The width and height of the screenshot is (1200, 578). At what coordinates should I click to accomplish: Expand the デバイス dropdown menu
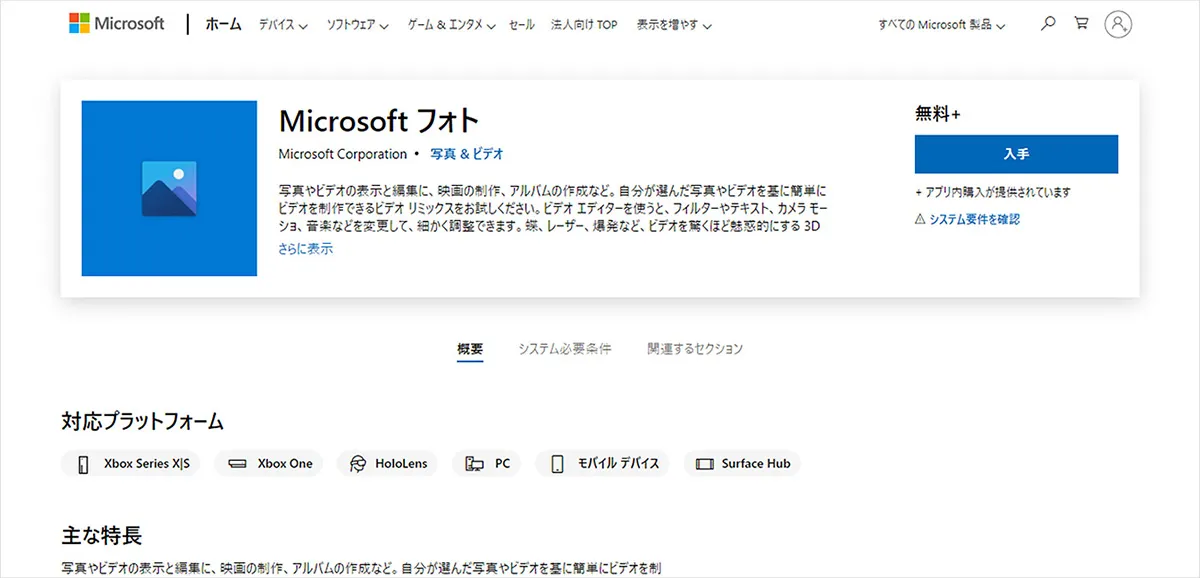(x=279, y=24)
